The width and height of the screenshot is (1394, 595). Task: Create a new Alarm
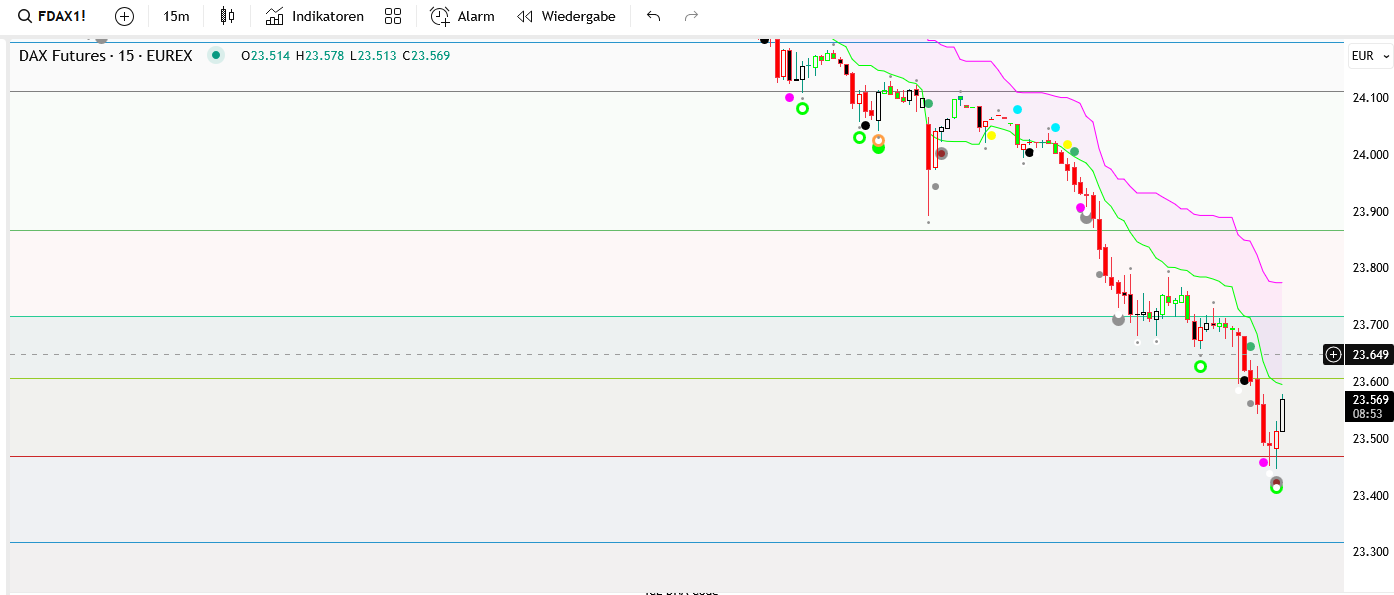[x=462, y=16]
